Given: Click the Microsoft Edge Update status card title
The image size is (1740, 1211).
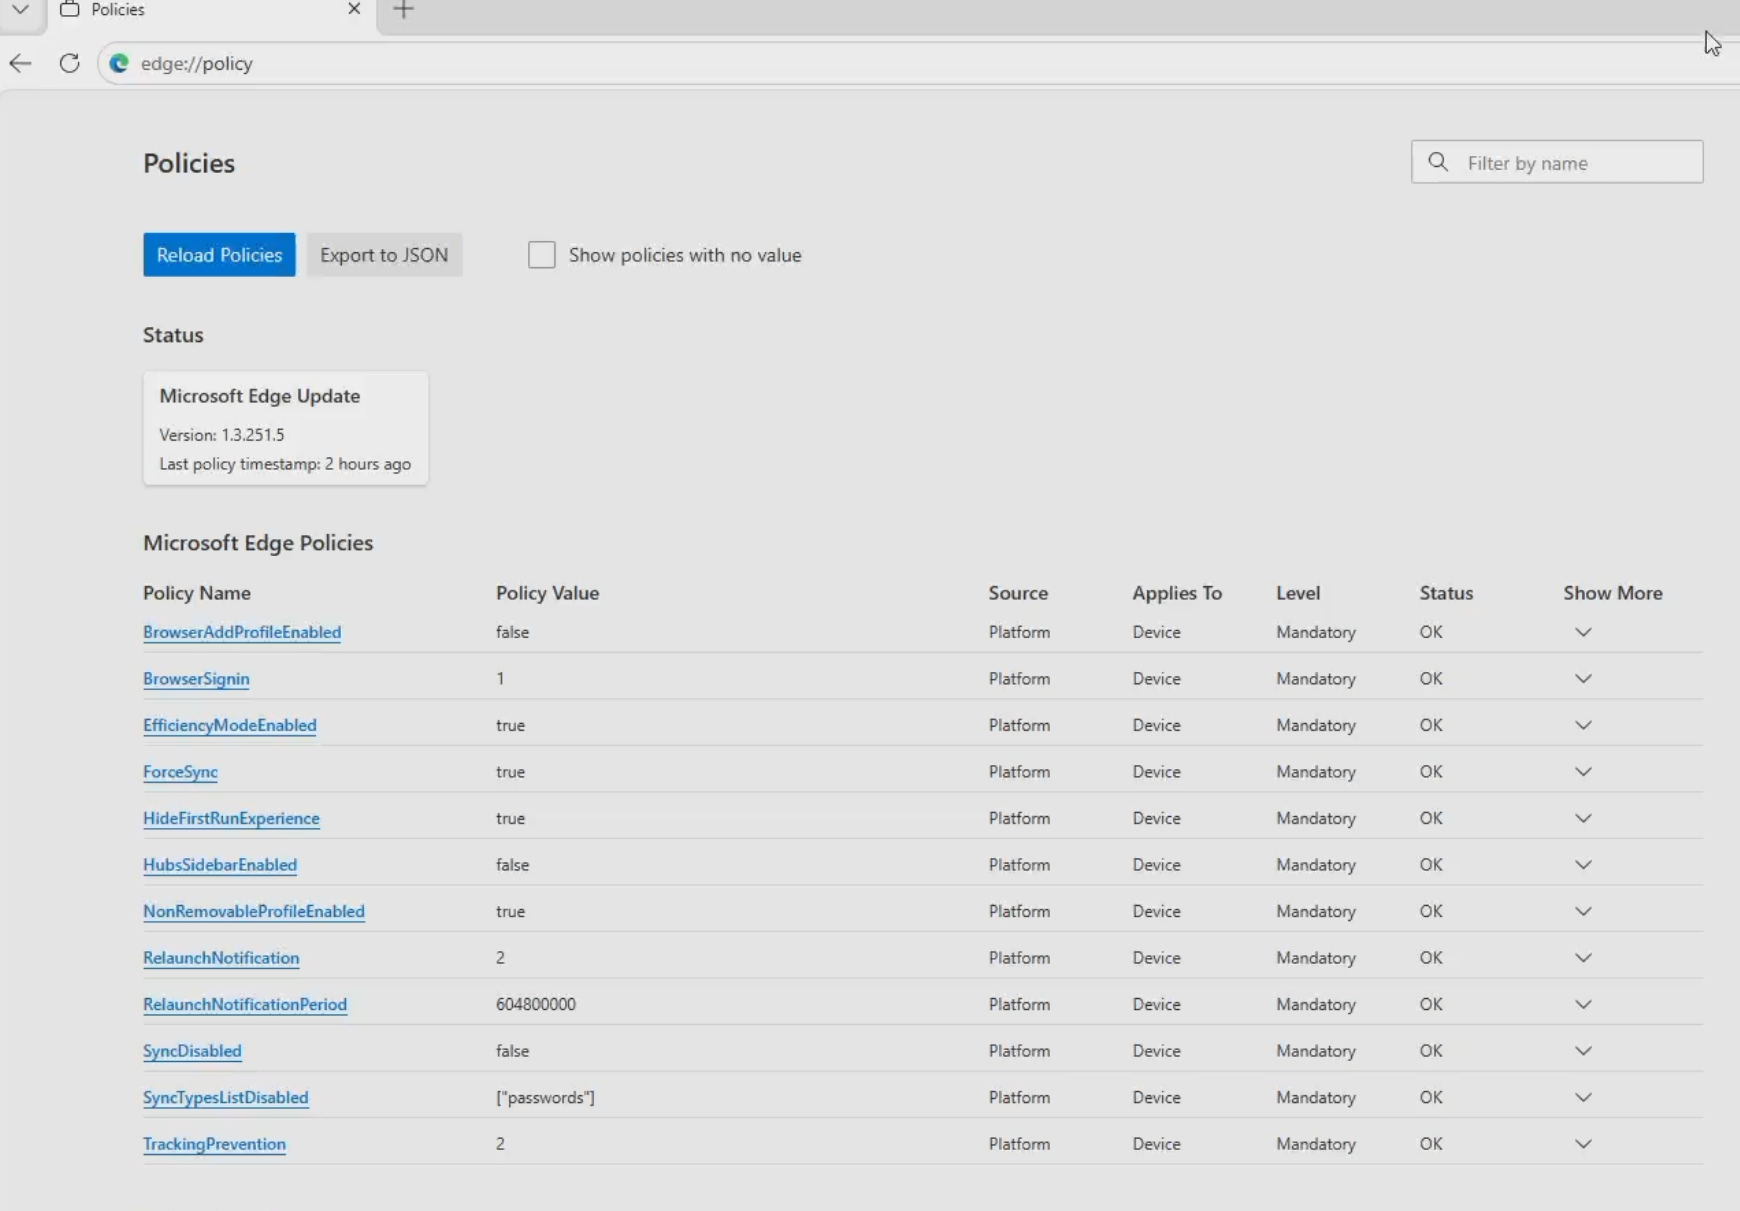Looking at the screenshot, I should (x=260, y=396).
